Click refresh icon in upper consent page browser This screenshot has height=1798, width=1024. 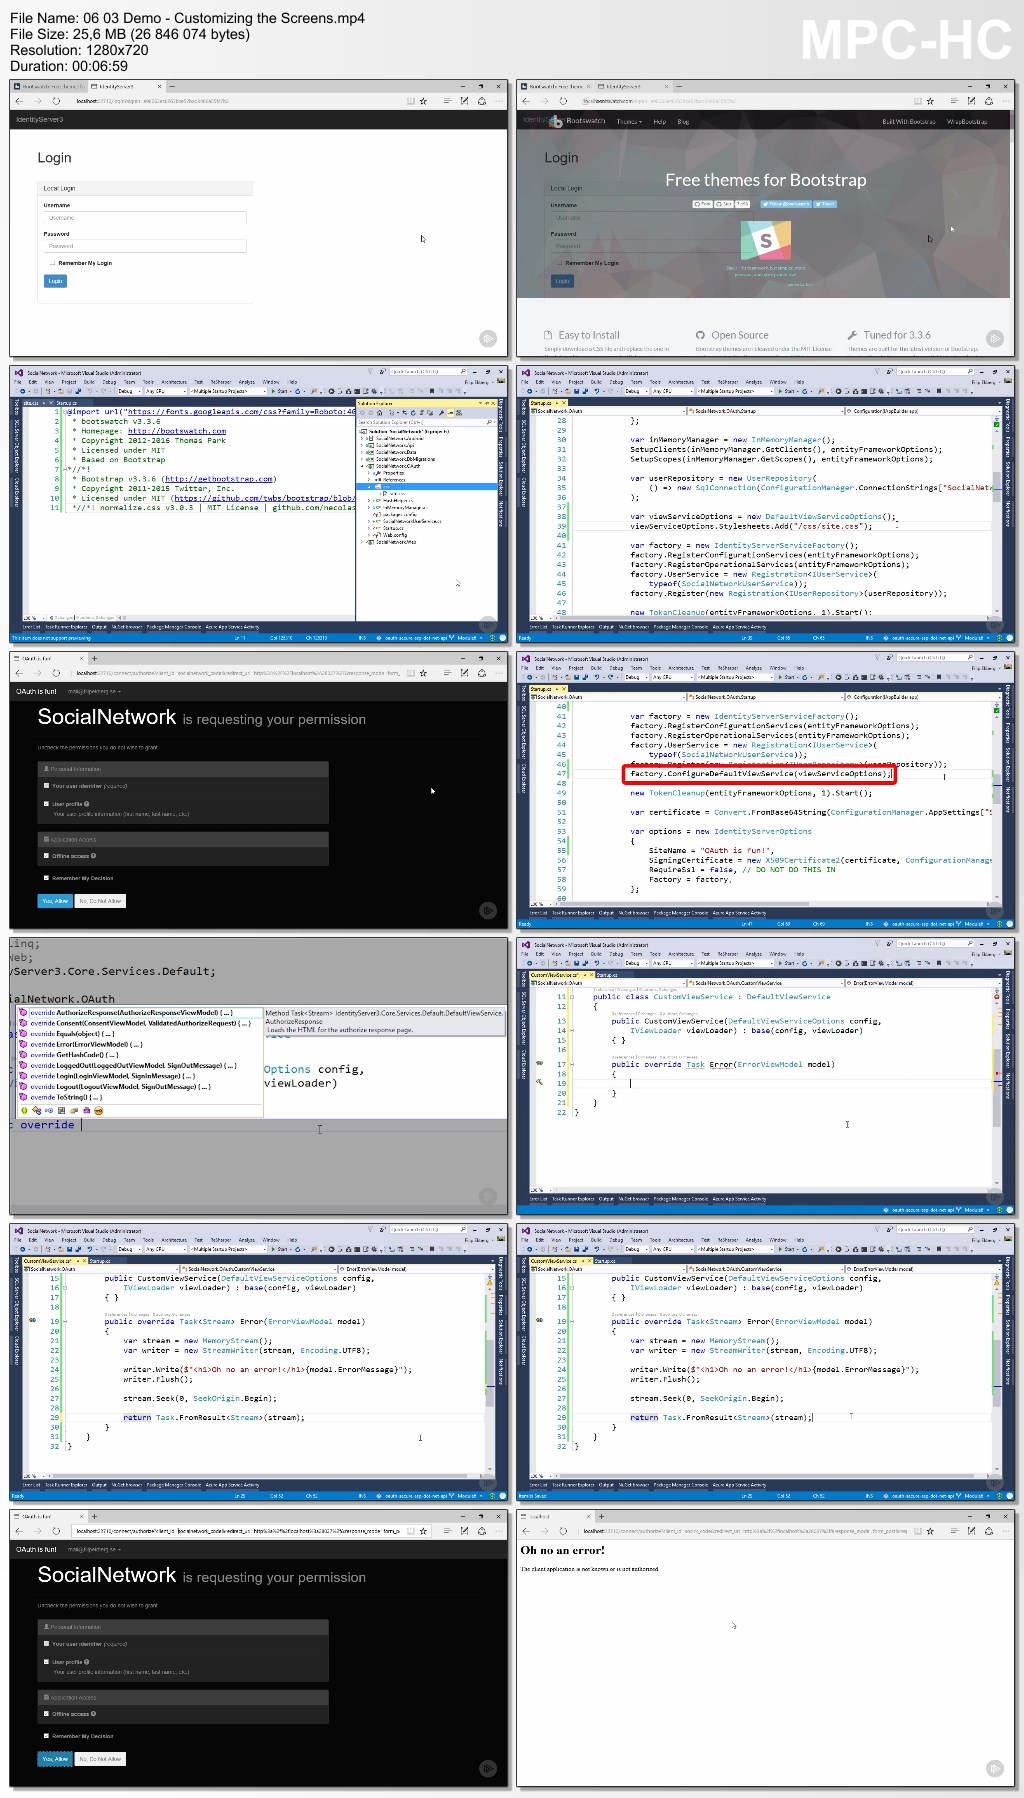(x=56, y=673)
